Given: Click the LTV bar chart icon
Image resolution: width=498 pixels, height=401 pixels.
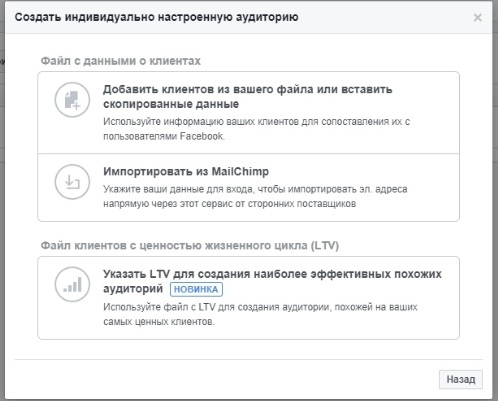Looking at the screenshot, I should pos(72,284).
